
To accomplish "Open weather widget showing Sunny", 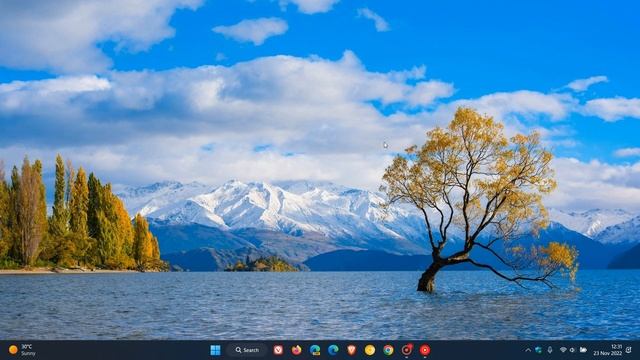I will 22,350.
